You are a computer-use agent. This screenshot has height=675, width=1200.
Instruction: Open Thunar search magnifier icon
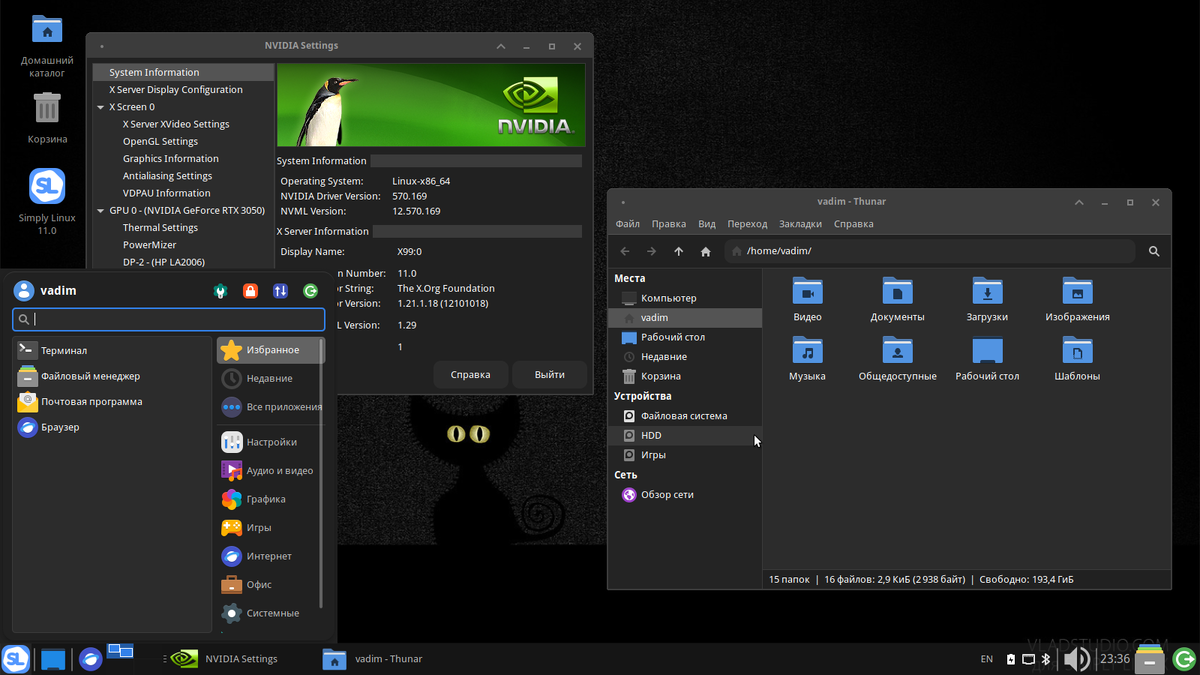1154,252
